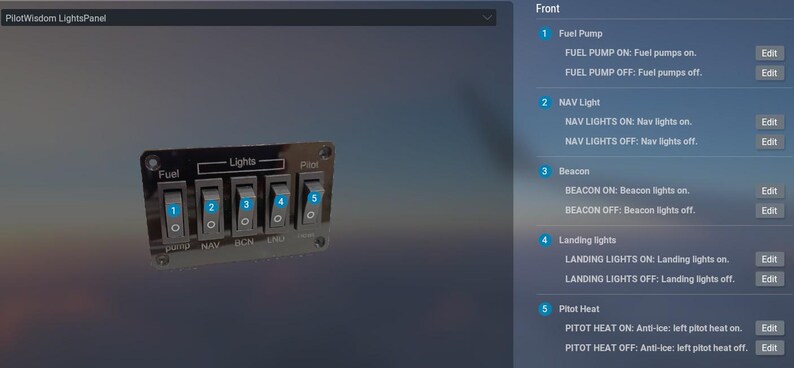Select the Beacon section heading
Image resolution: width=794 pixels, height=368 pixels.
tap(574, 171)
